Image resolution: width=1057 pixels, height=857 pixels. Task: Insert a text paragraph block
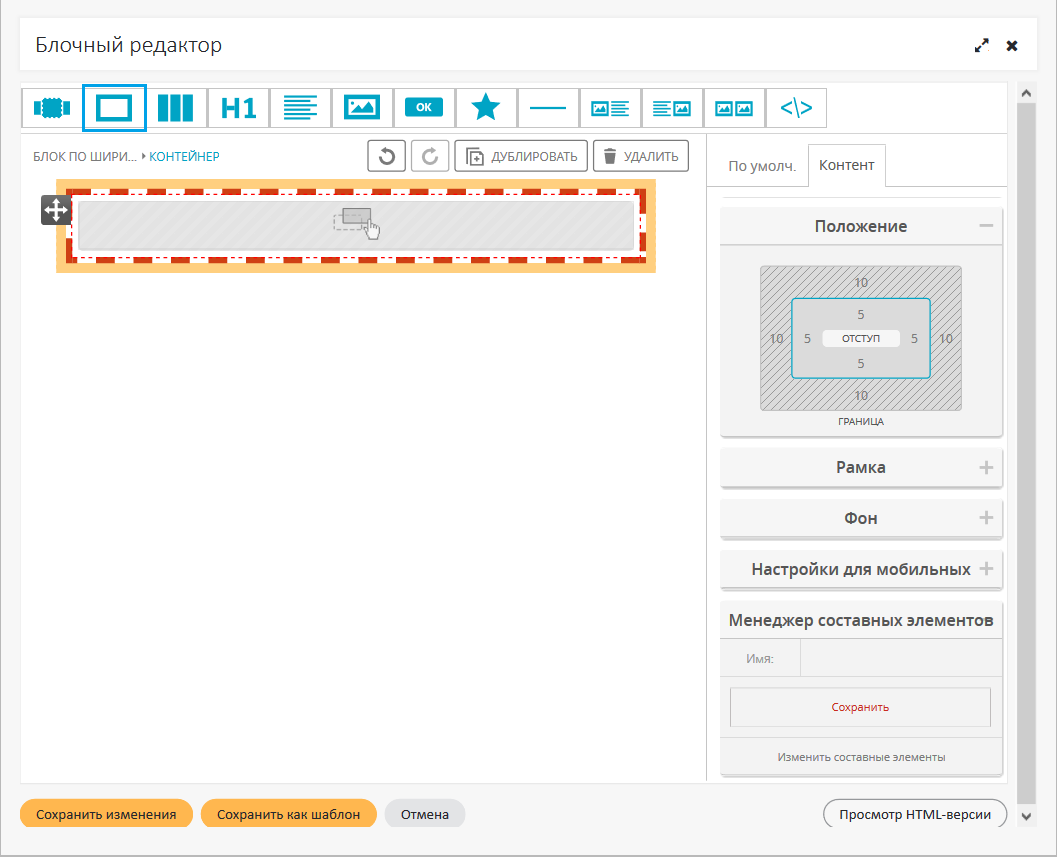pos(300,108)
